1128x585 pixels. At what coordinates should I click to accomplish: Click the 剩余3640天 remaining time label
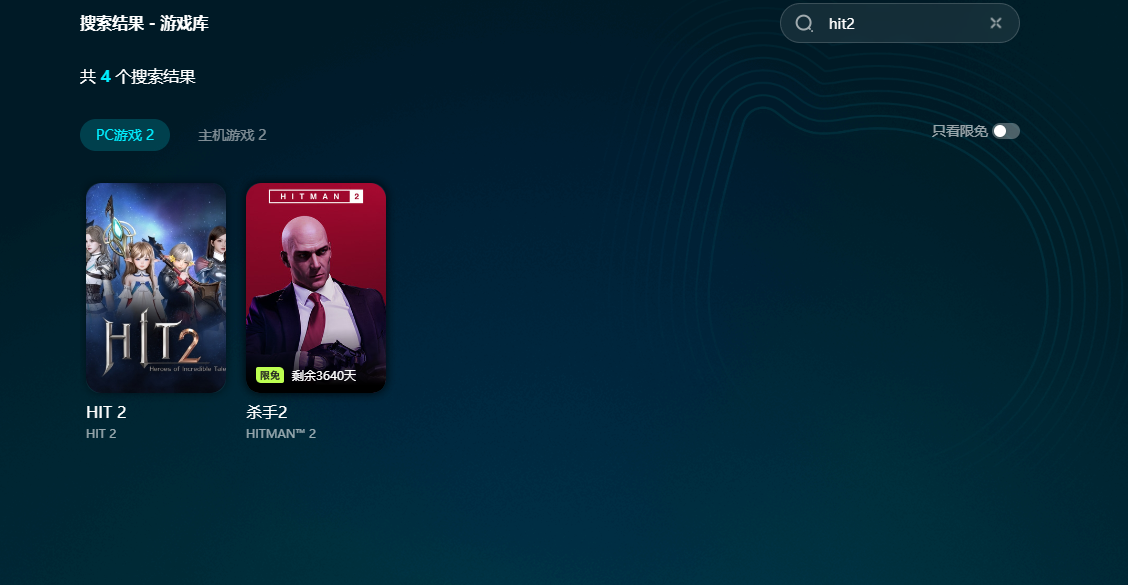pos(324,375)
